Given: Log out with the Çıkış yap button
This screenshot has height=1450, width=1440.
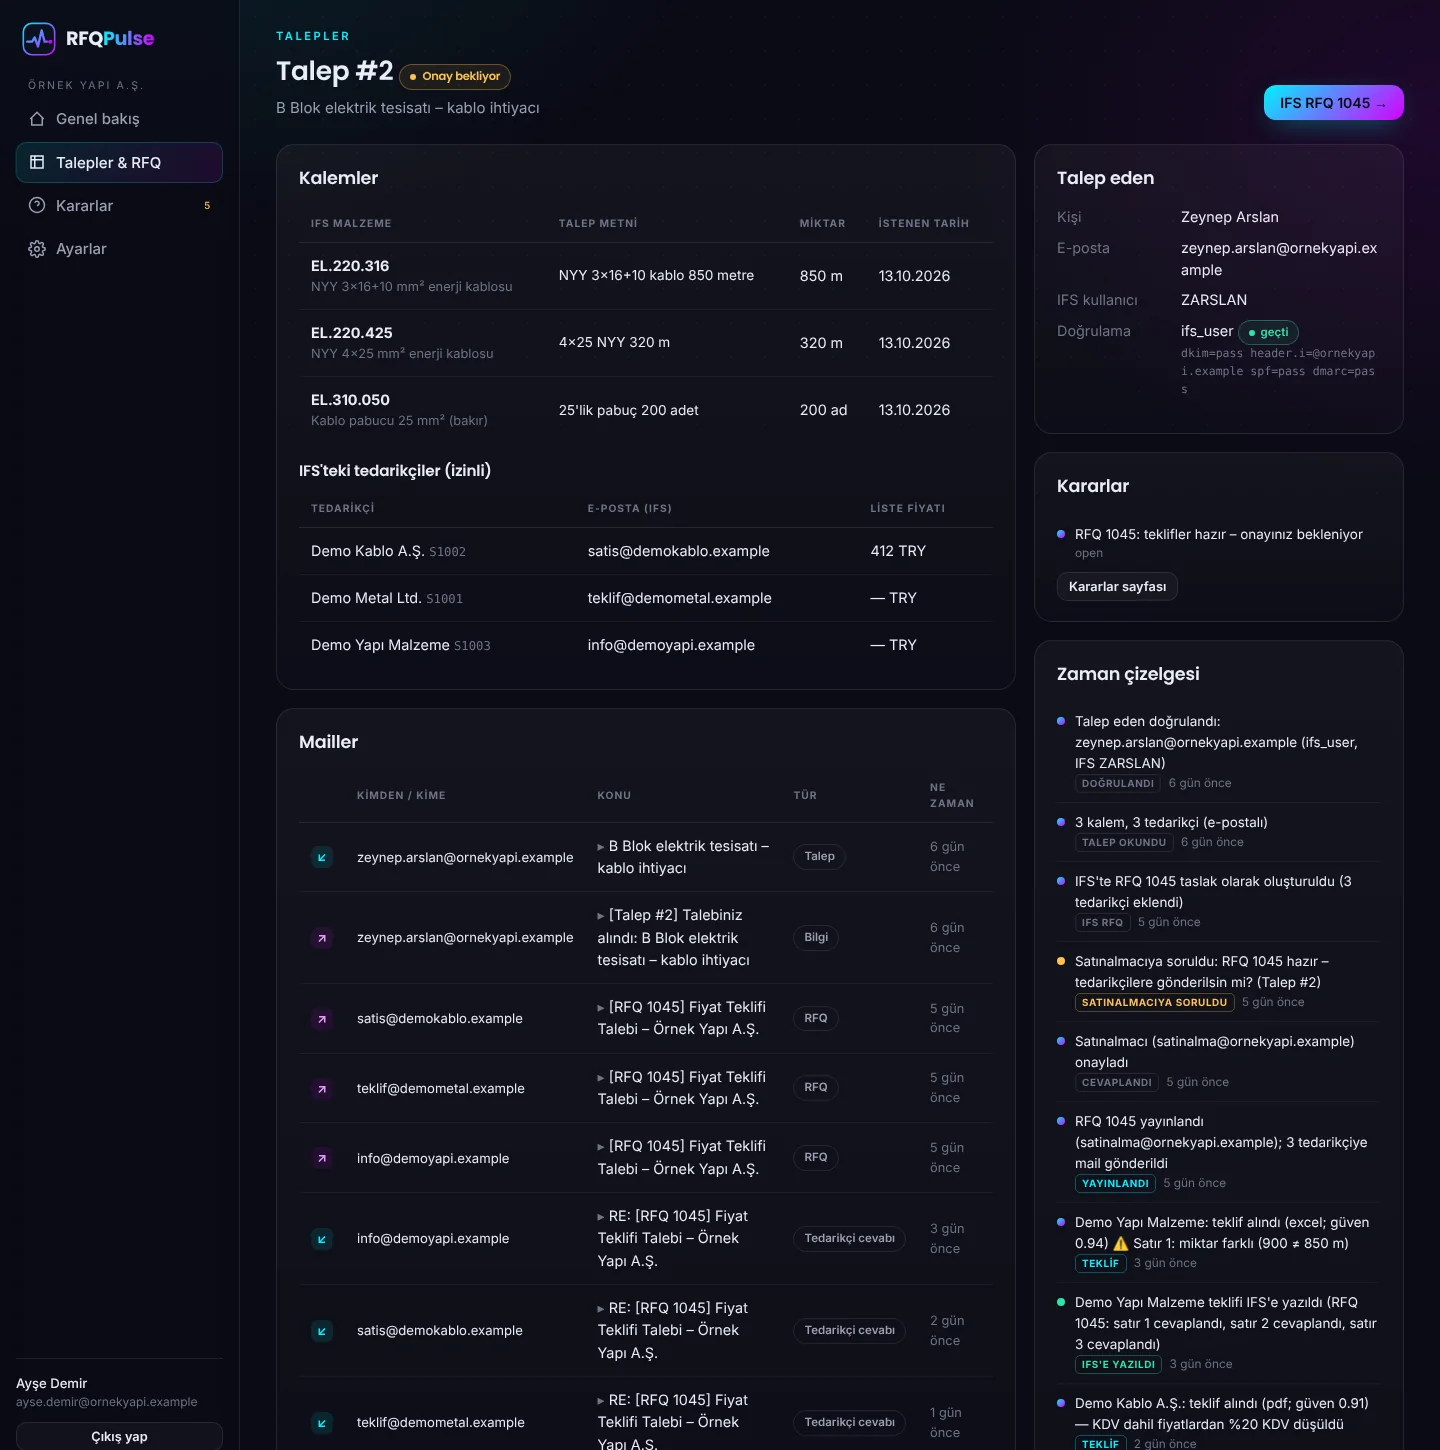Looking at the screenshot, I should pyautogui.click(x=119, y=1436).
